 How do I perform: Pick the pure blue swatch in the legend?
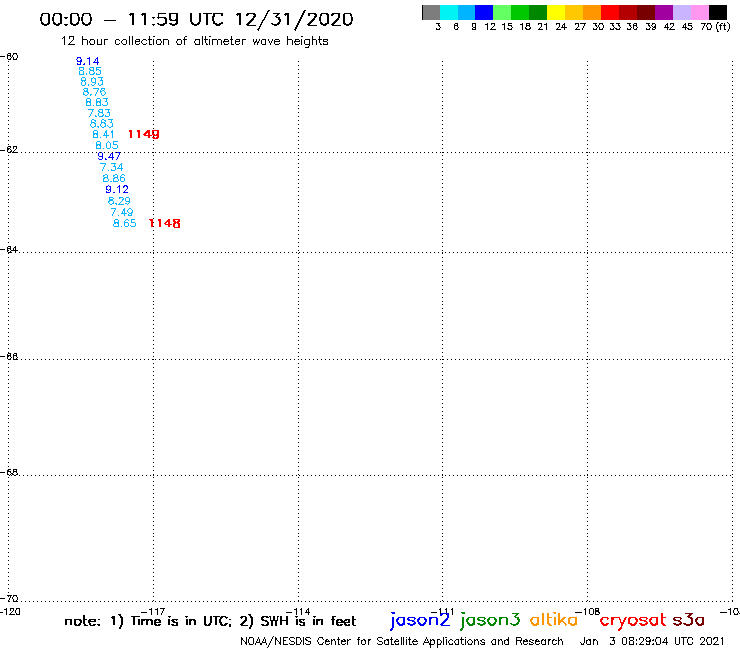pyautogui.click(x=484, y=12)
